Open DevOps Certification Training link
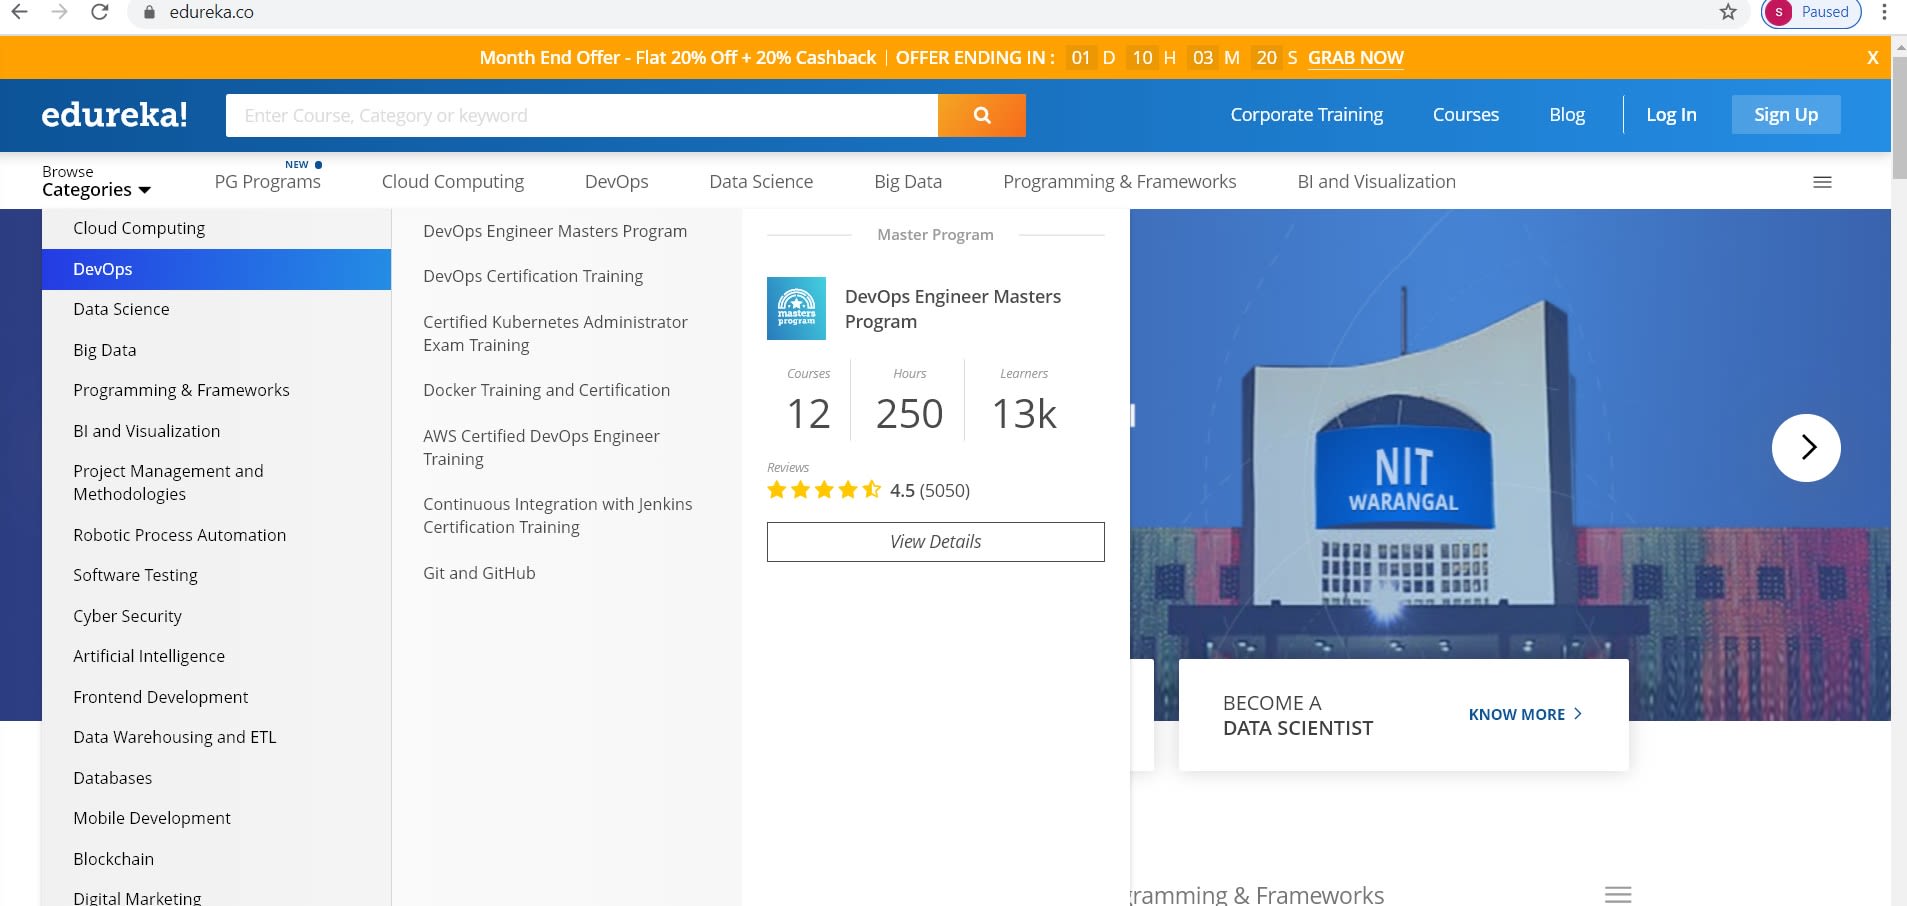Screen dimensions: 1907x906 click(x=533, y=276)
